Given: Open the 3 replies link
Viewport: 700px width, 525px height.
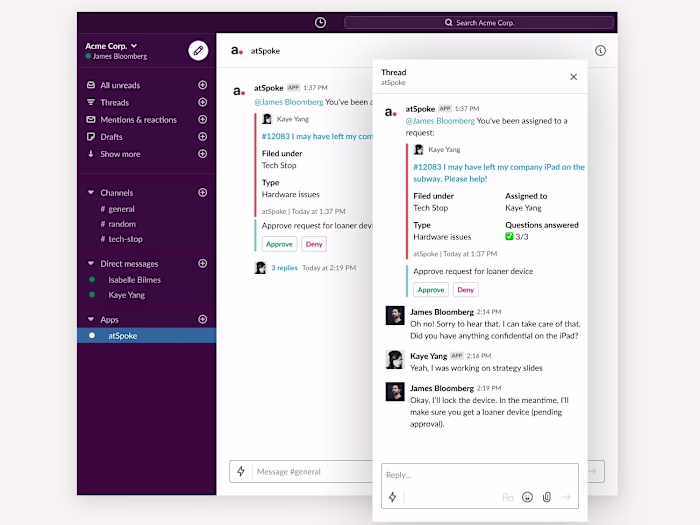Looking at the screenshot, I should (284, 268).
